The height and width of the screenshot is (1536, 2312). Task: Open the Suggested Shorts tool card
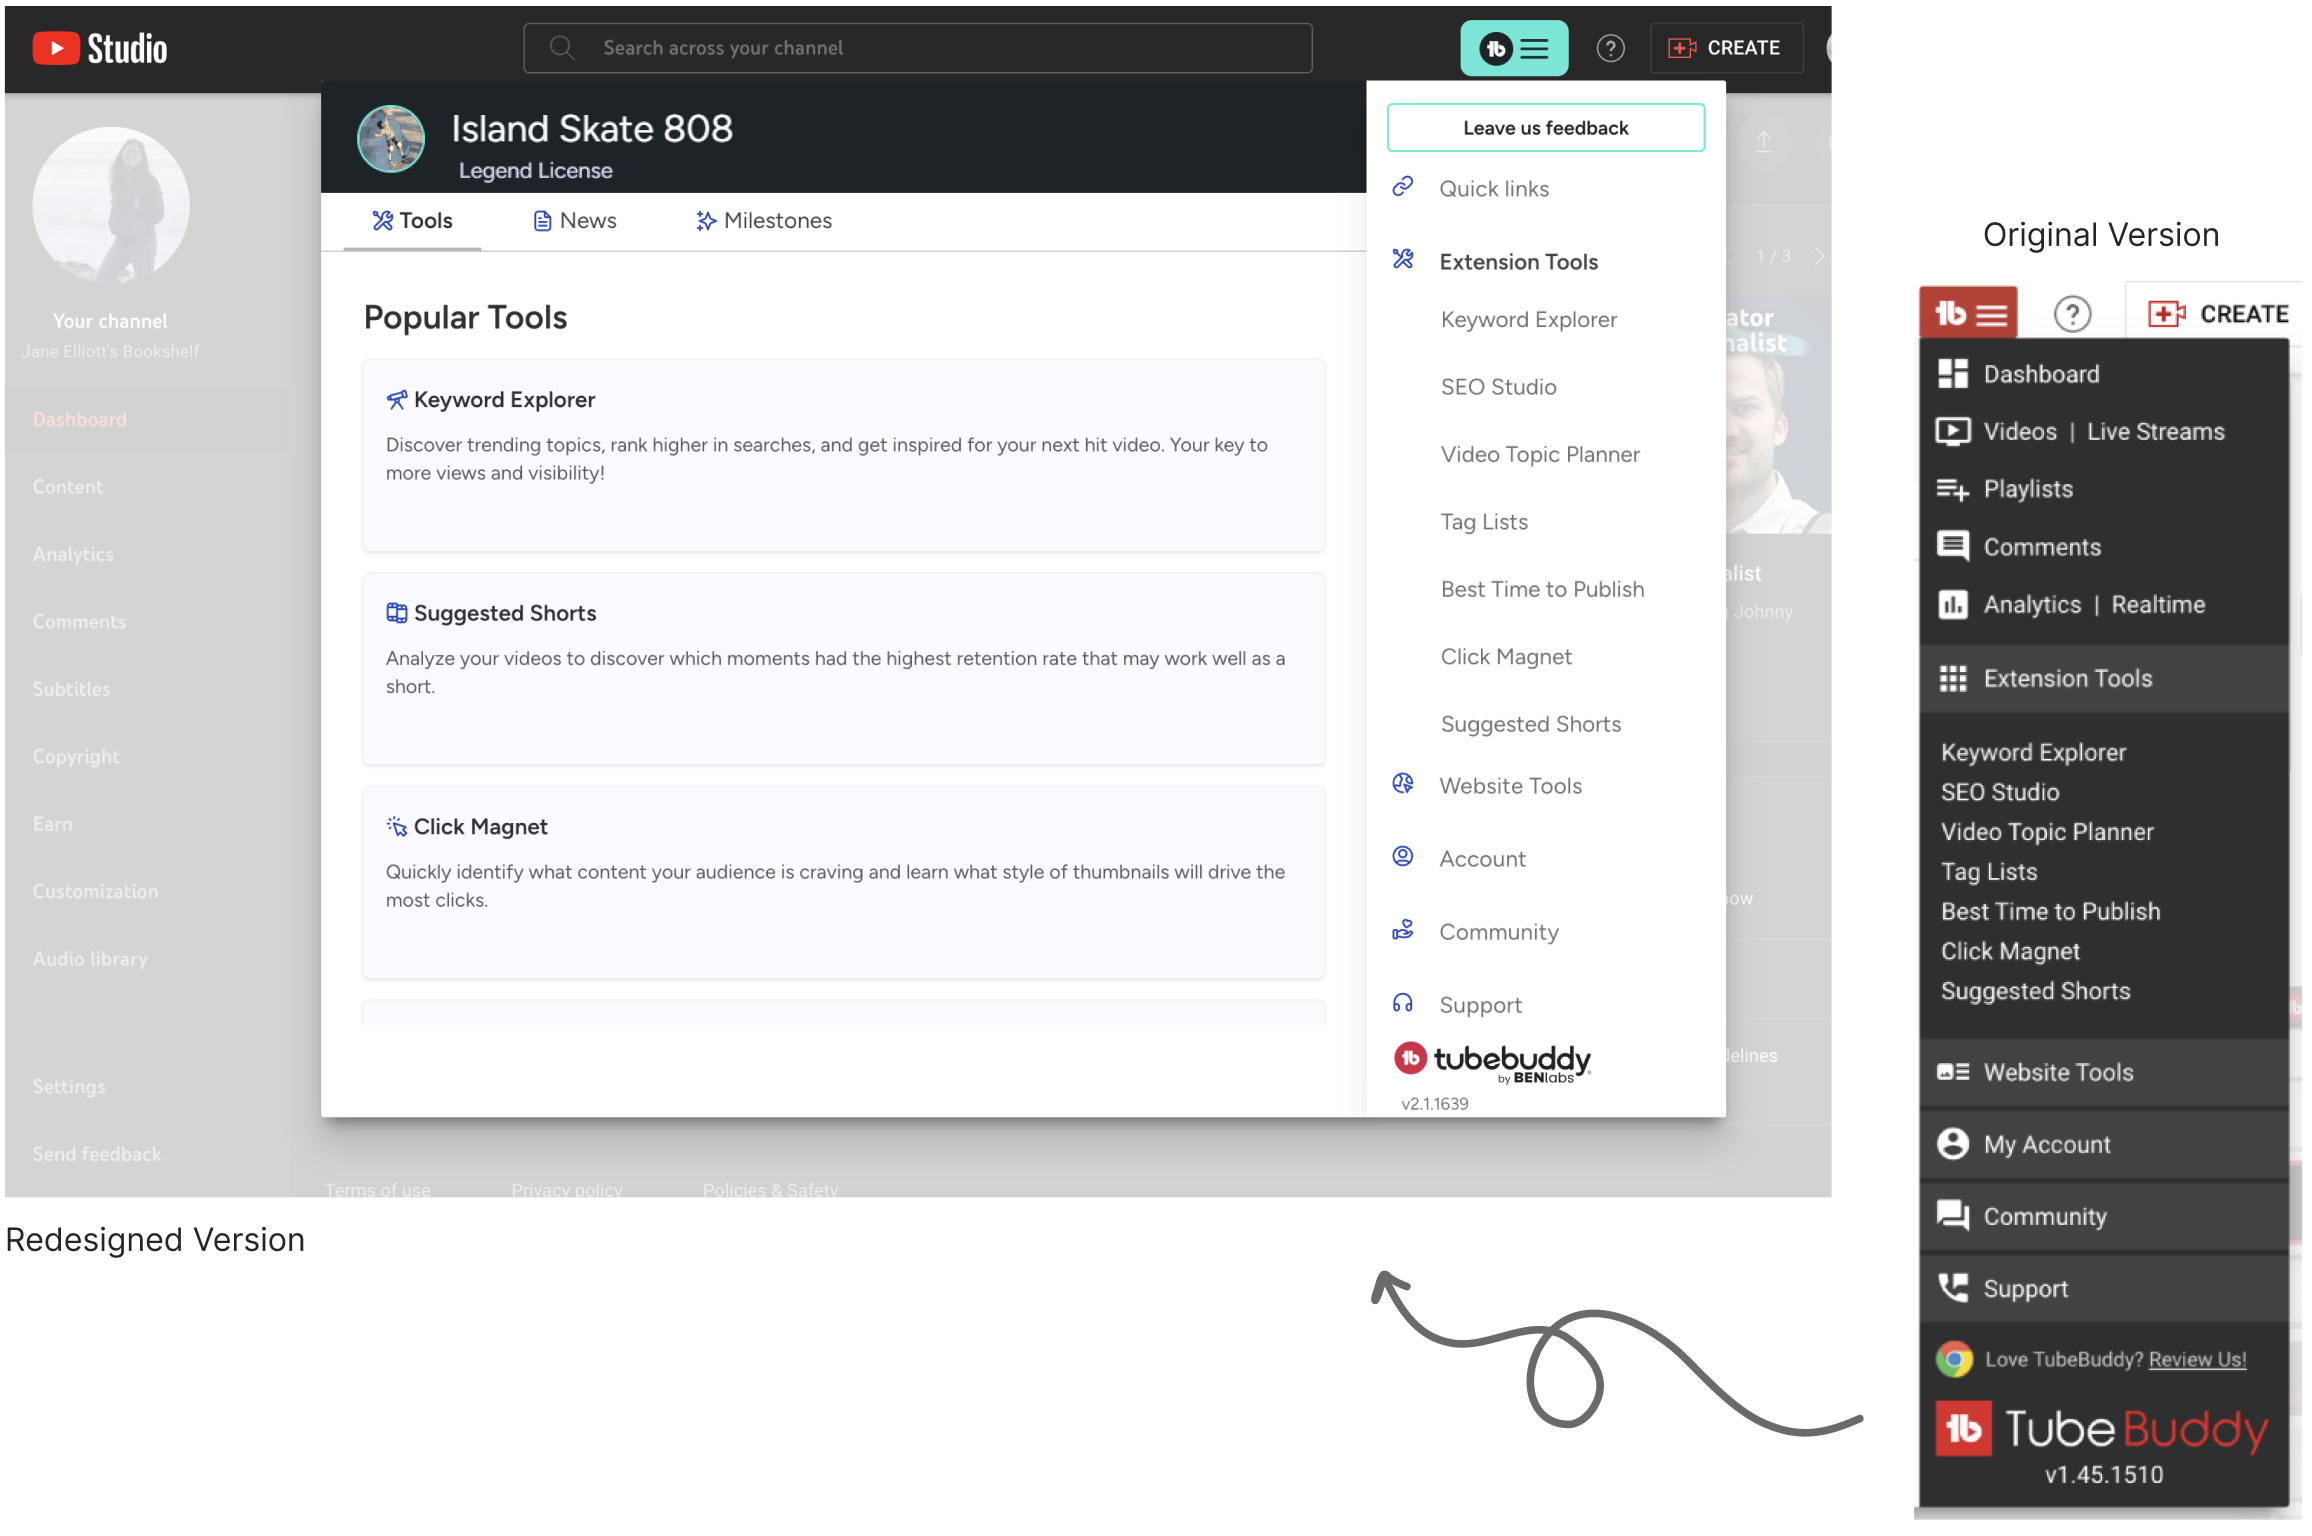tap(843, 668)
